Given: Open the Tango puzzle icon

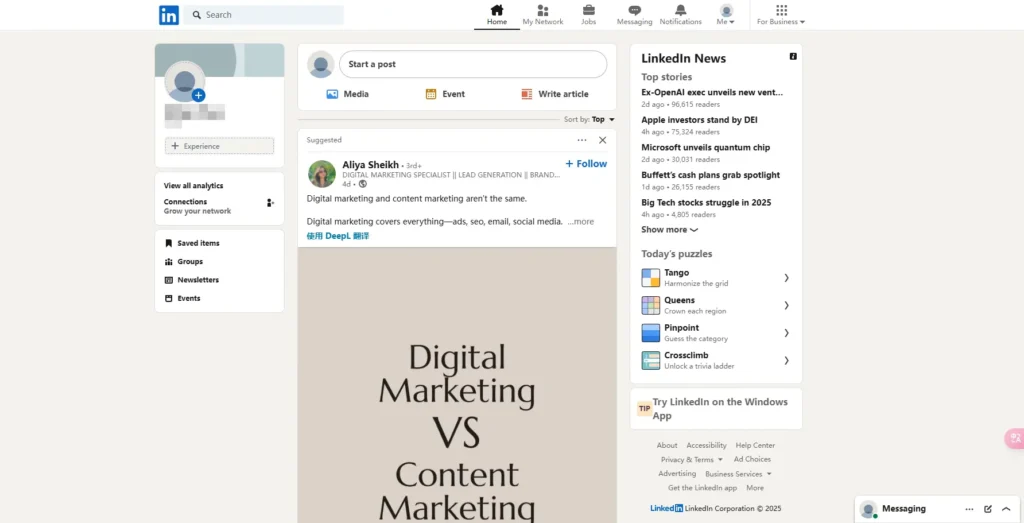Looking at the screenshot, I should 650,277.
